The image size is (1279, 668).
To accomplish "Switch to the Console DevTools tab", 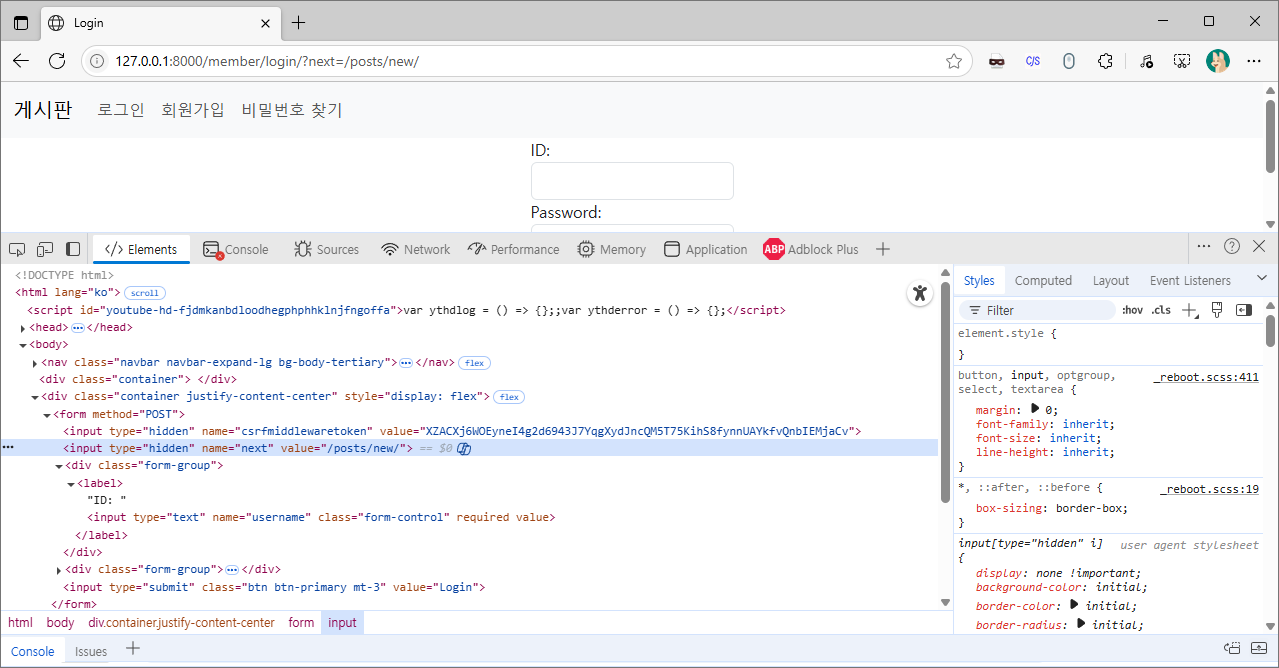I will [236, 249].
